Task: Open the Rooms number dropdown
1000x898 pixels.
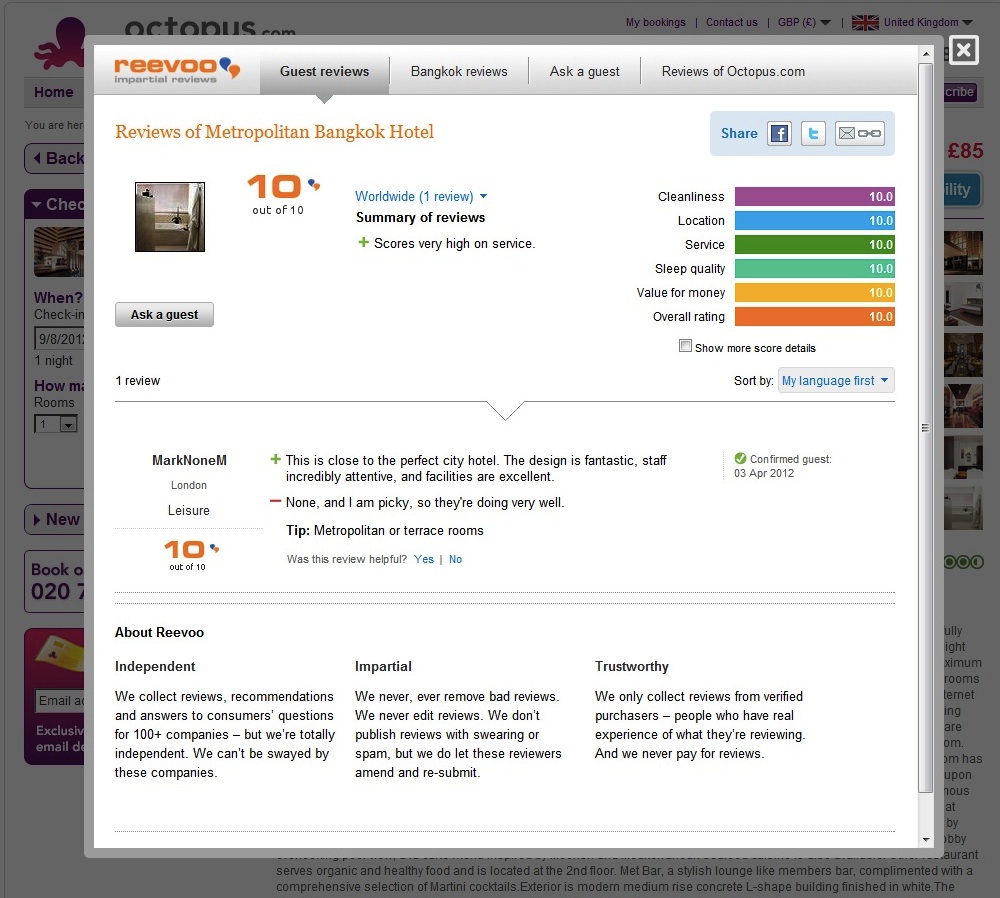Action: click(55, 424)
